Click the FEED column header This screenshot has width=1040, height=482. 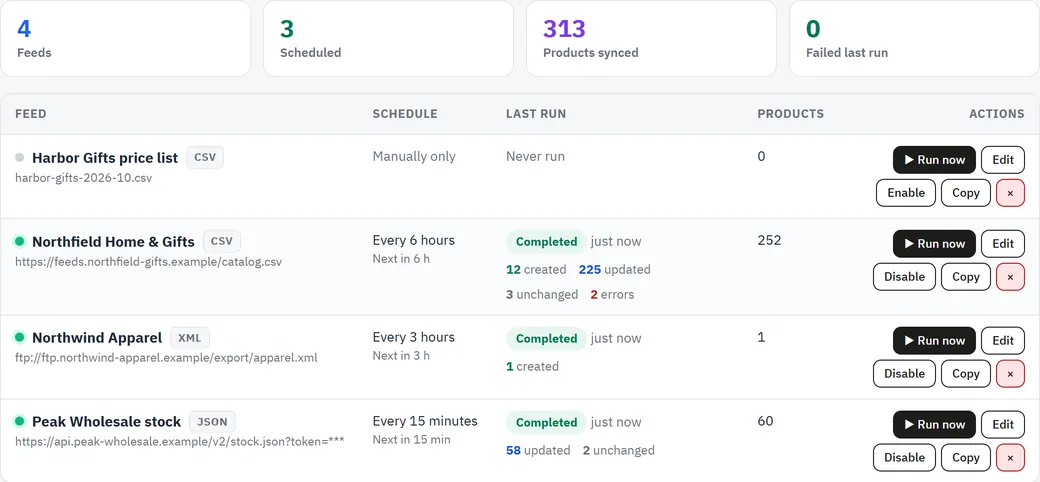(x=31, y=114)
